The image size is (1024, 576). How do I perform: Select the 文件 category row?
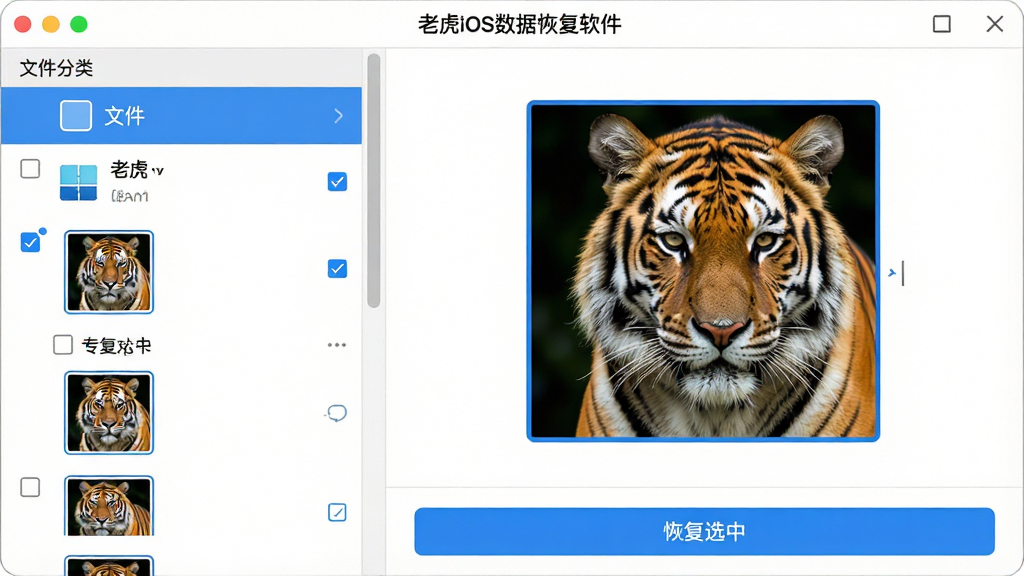tap(181, 116)
